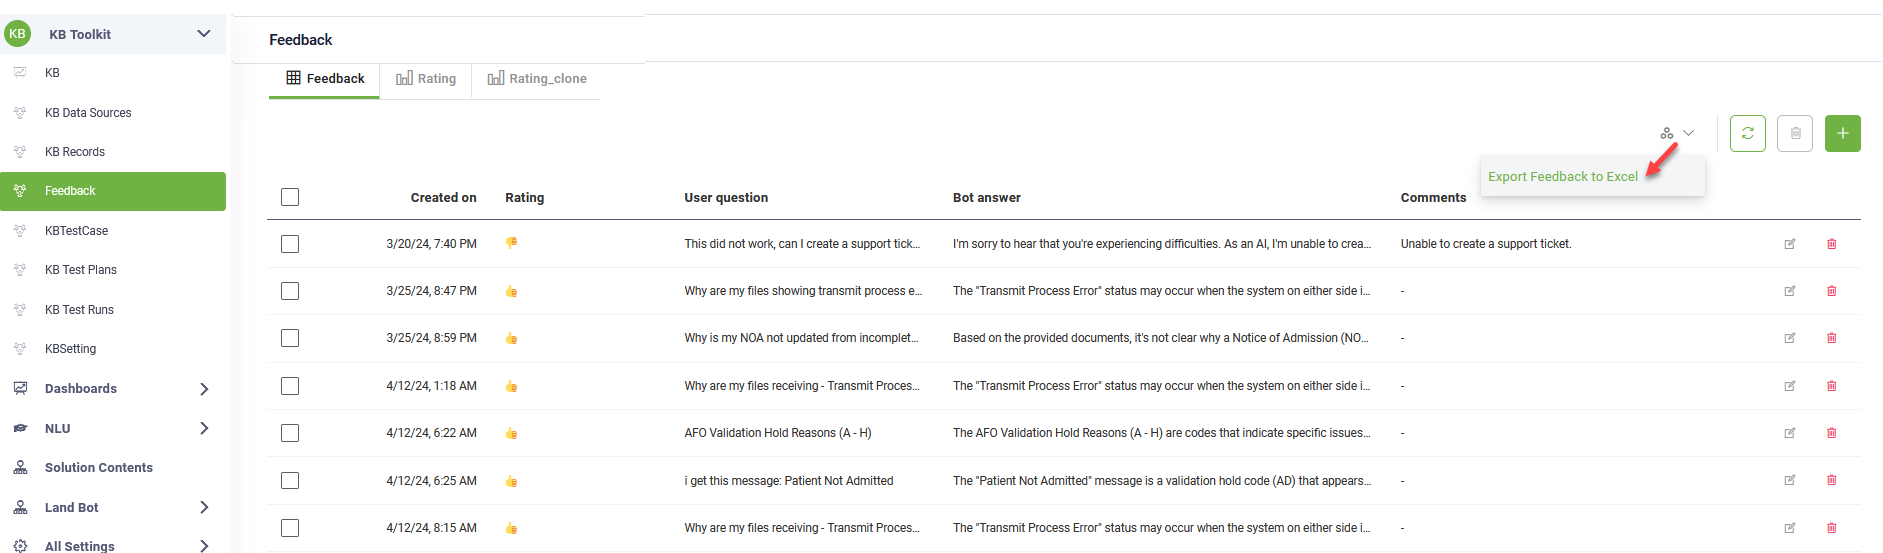Sort by the Comments column header
1883x553 pixels.
coord(1433,198)
